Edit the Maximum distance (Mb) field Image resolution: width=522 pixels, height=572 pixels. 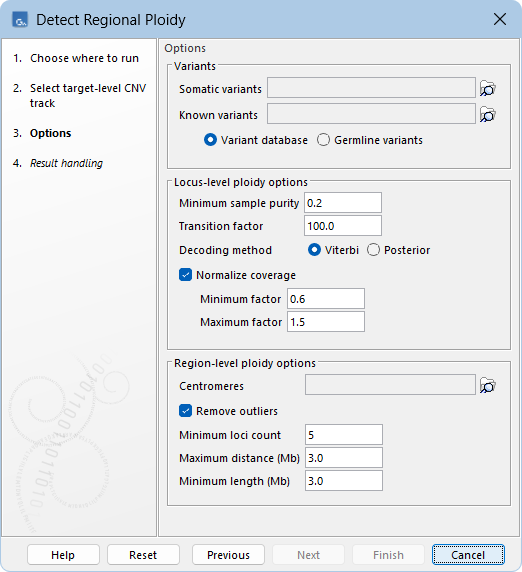click(x=344, y=457)
